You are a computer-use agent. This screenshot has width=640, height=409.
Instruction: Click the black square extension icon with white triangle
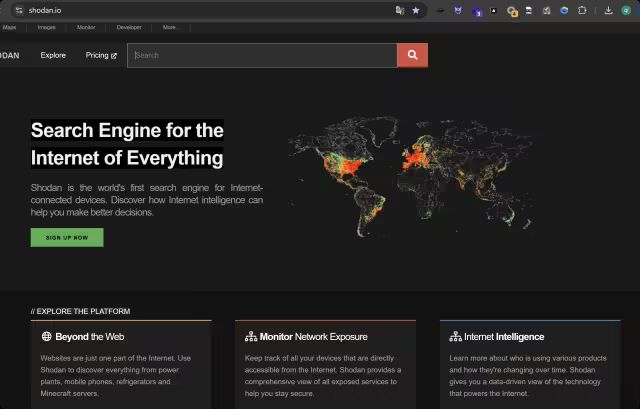[x=493, y=10]
